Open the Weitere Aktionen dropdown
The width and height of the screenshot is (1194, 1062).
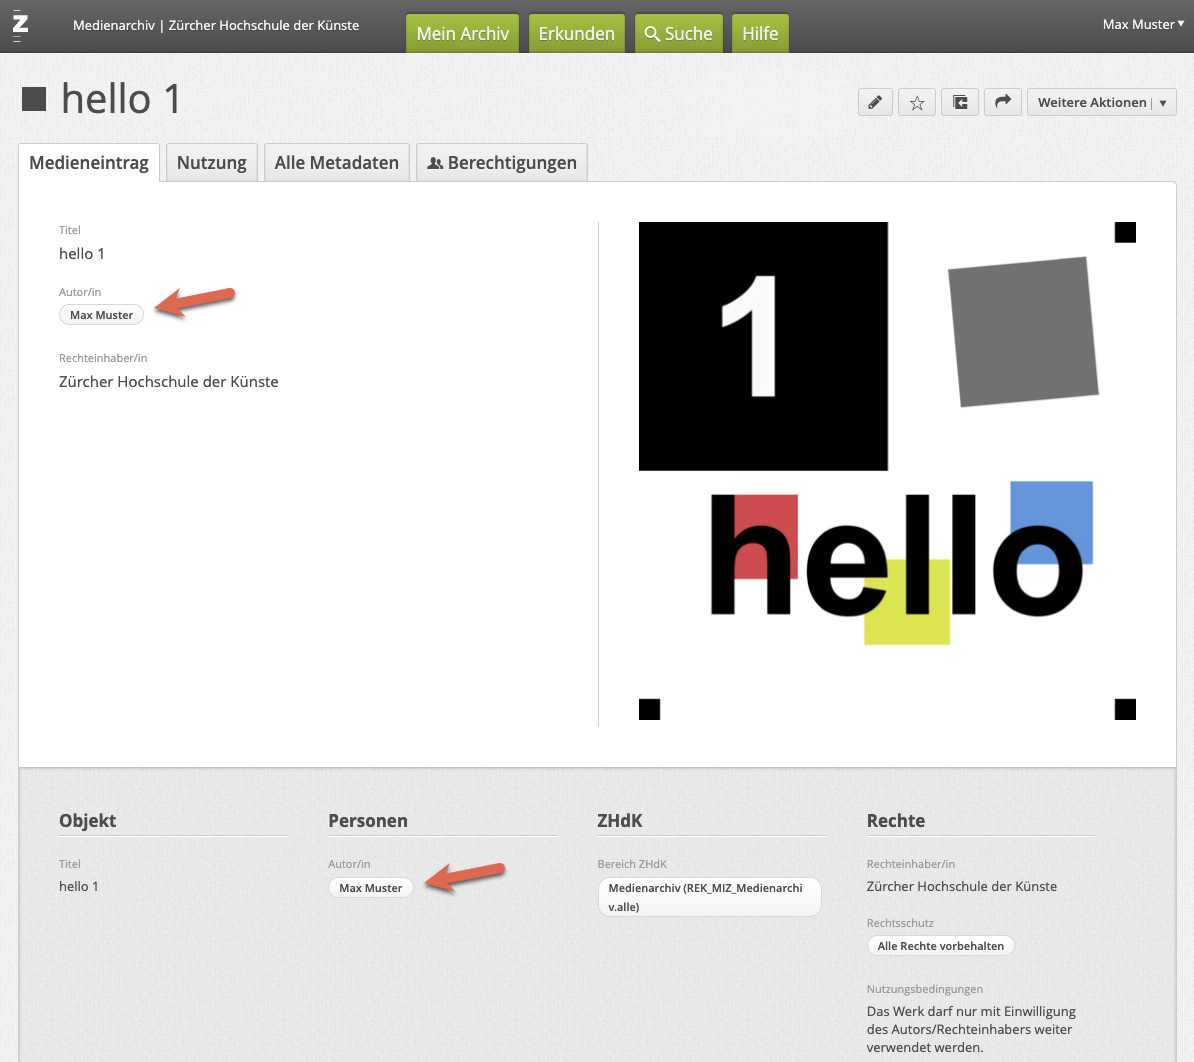point(1101,102)
